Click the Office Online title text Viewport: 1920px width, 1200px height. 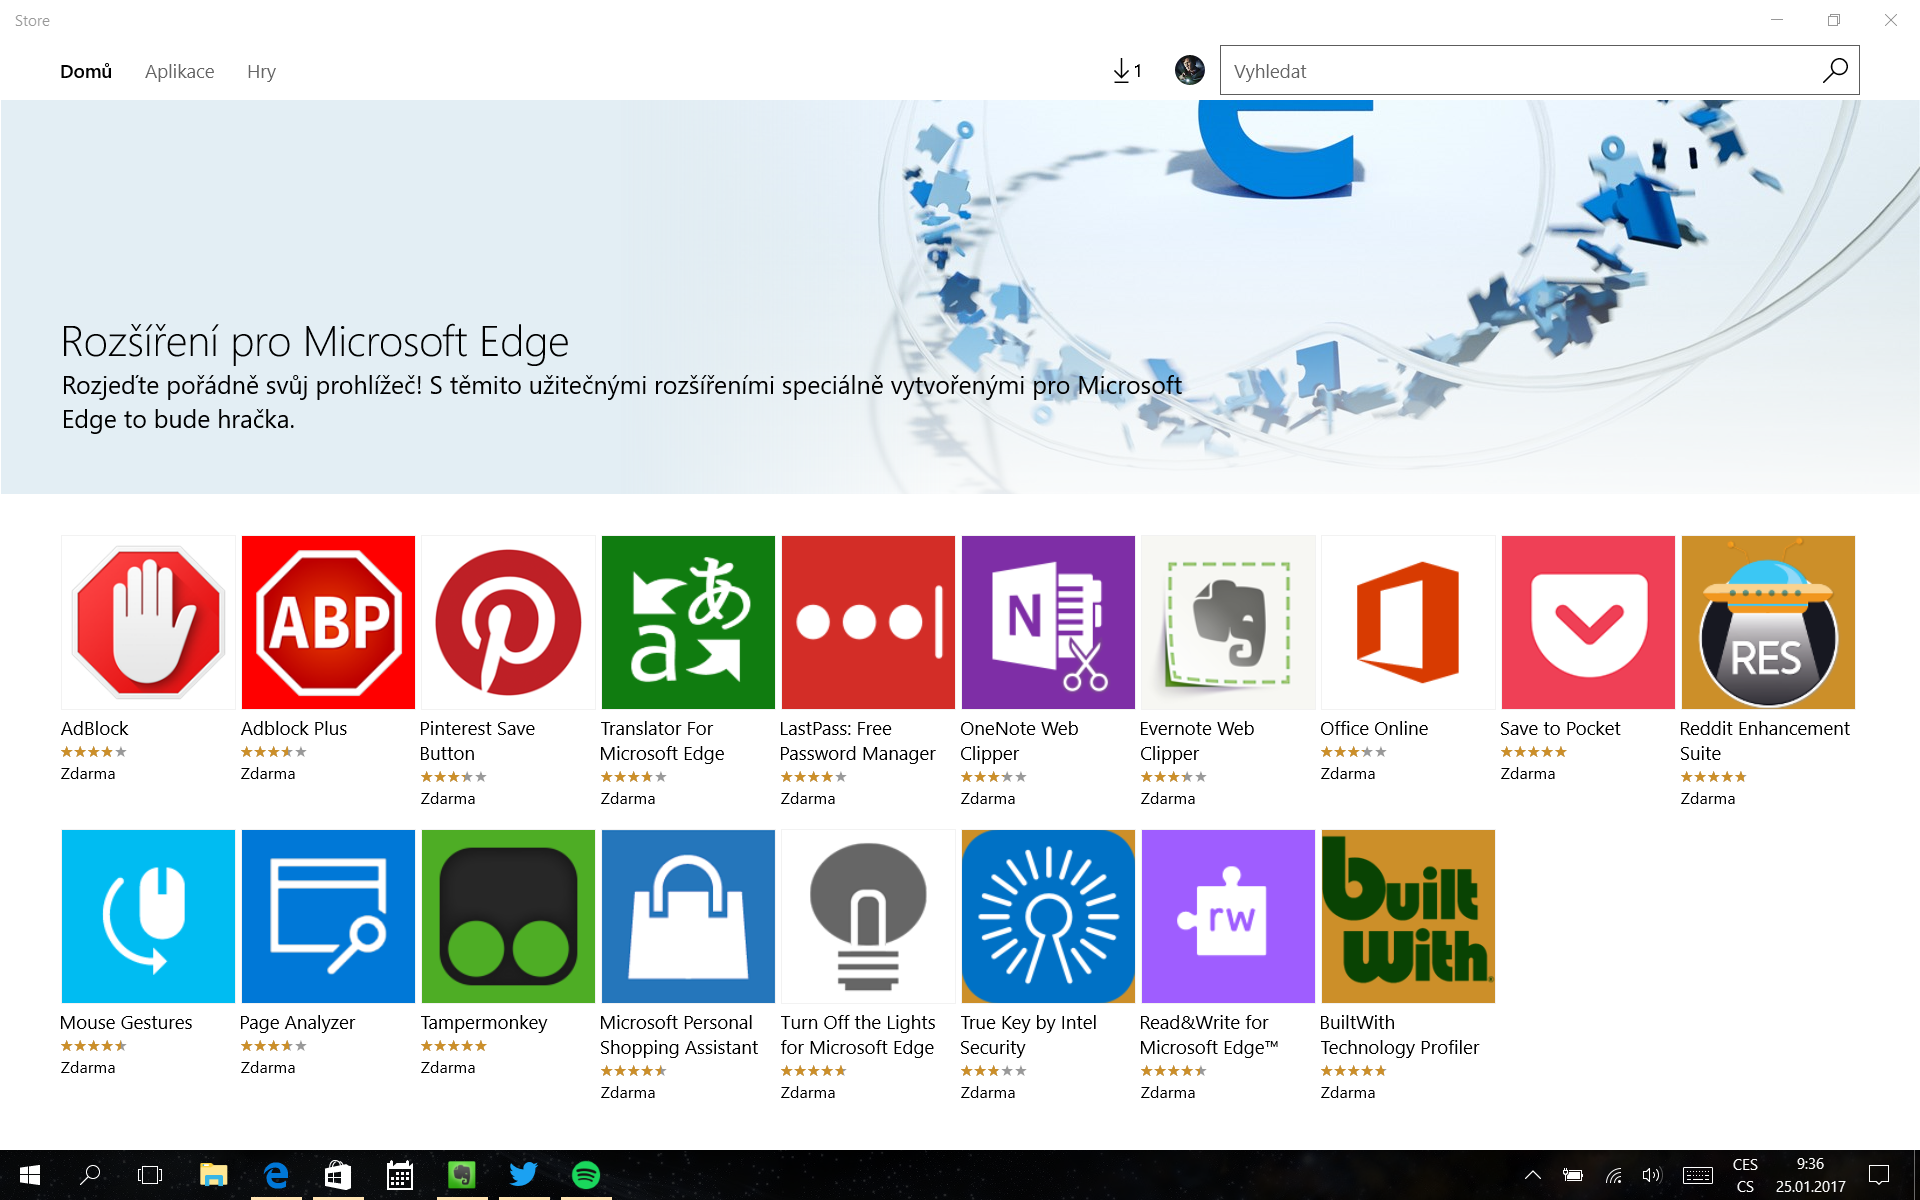pos(1374,728)
